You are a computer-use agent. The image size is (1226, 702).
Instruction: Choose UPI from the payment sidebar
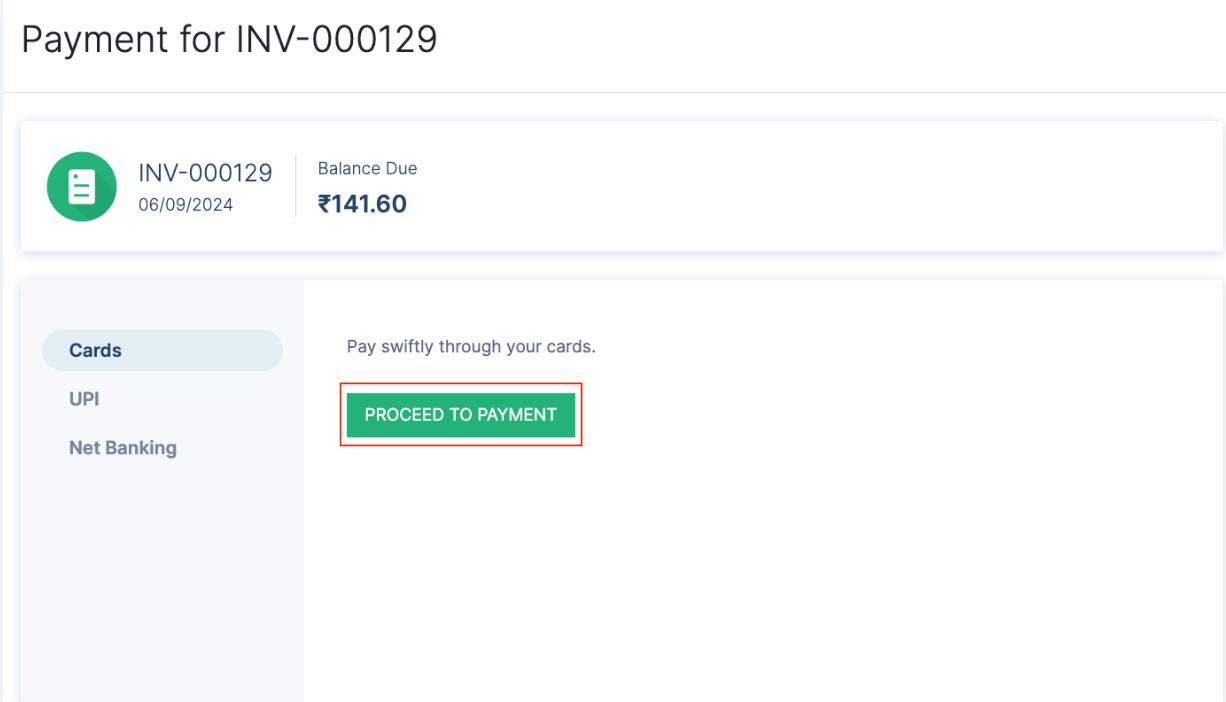point(84,398)
